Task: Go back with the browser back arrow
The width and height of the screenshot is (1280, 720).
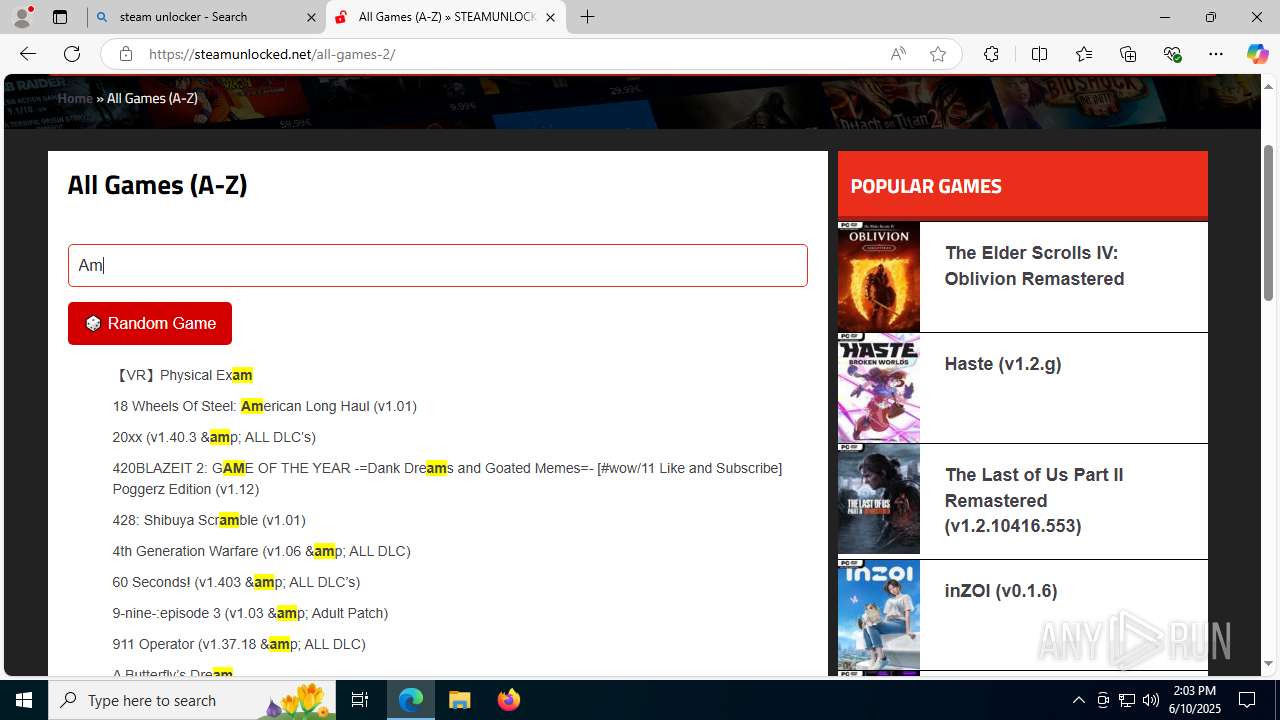Action: (x=28, y=54)
